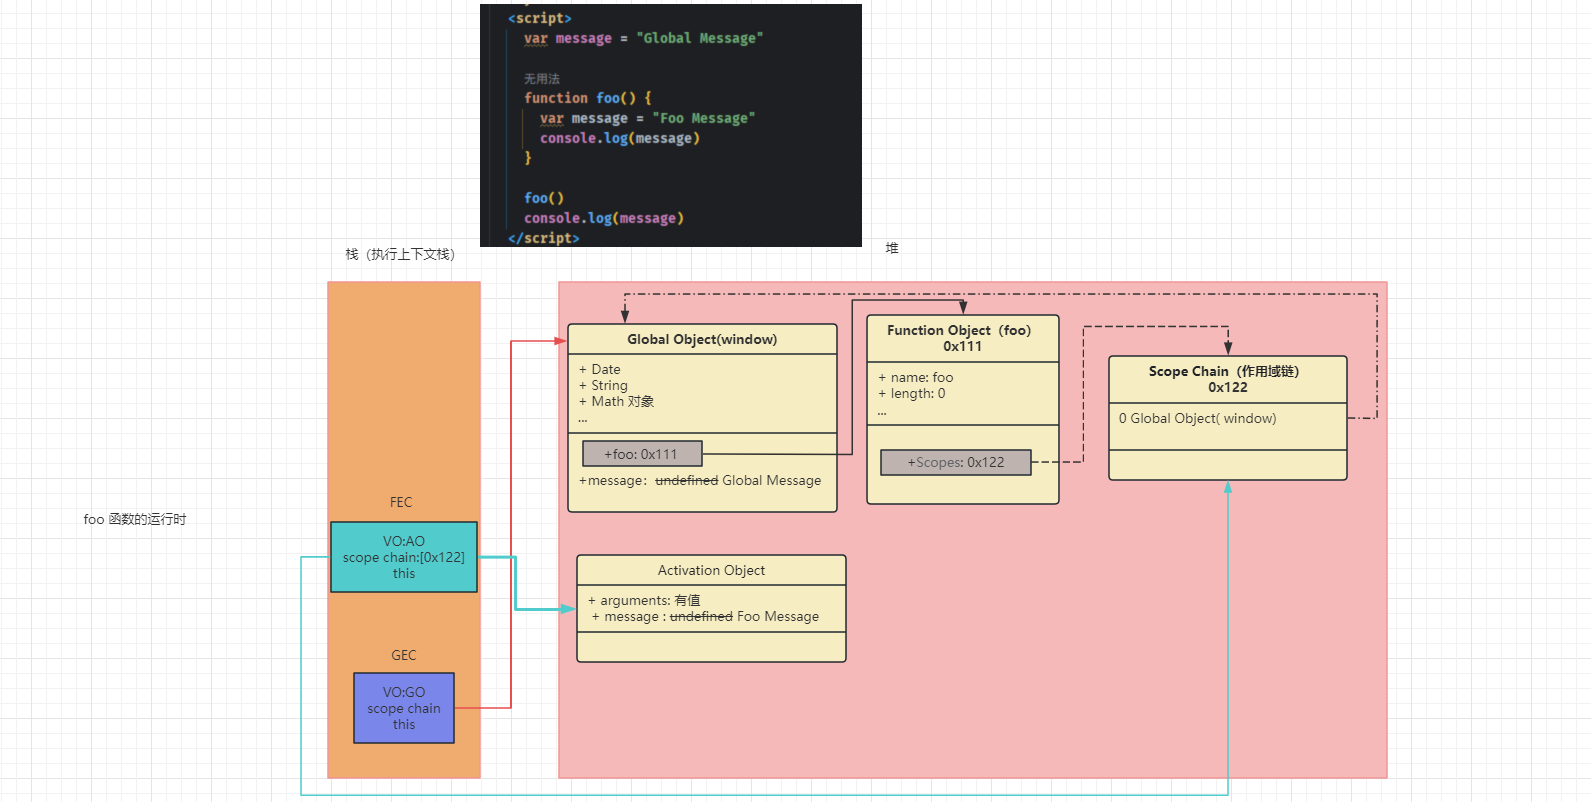Click the cyan VO:AO context box
The width and height of the screenshot is (1591, 802).
pos(403,557)
